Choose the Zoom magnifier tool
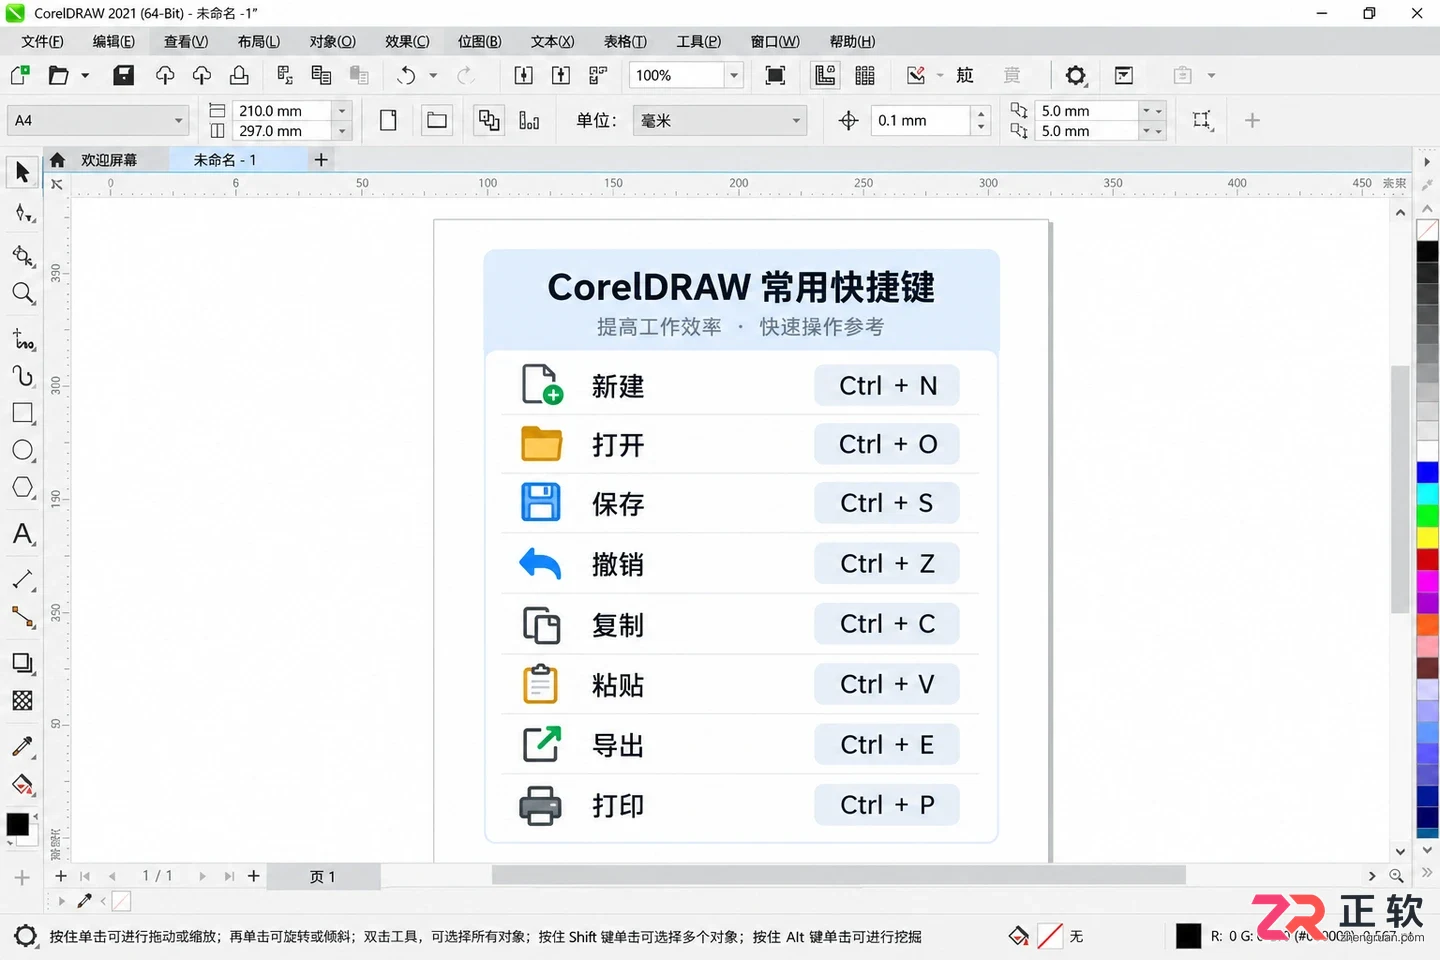 (x=22, y=293)
